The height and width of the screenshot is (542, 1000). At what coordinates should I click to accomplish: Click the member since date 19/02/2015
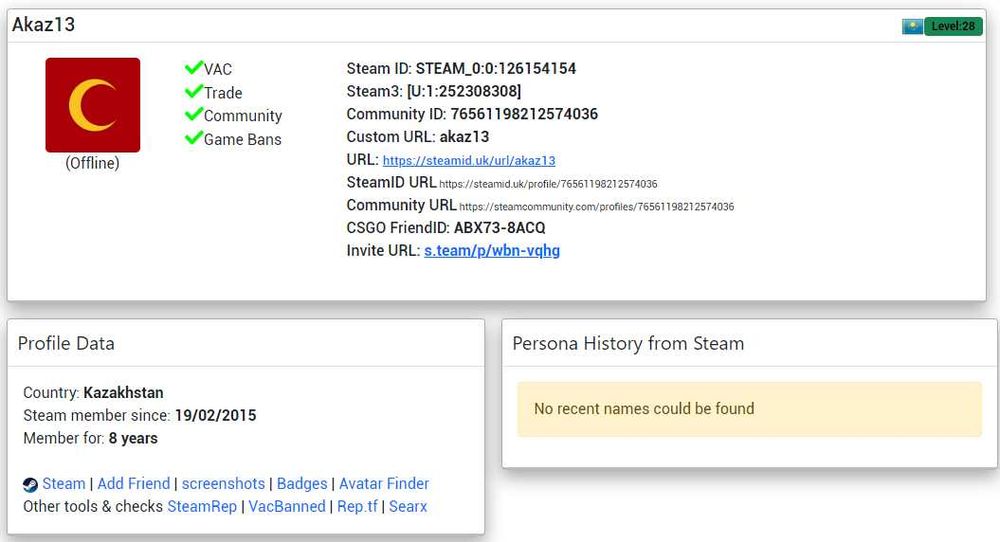coord(216,415)
